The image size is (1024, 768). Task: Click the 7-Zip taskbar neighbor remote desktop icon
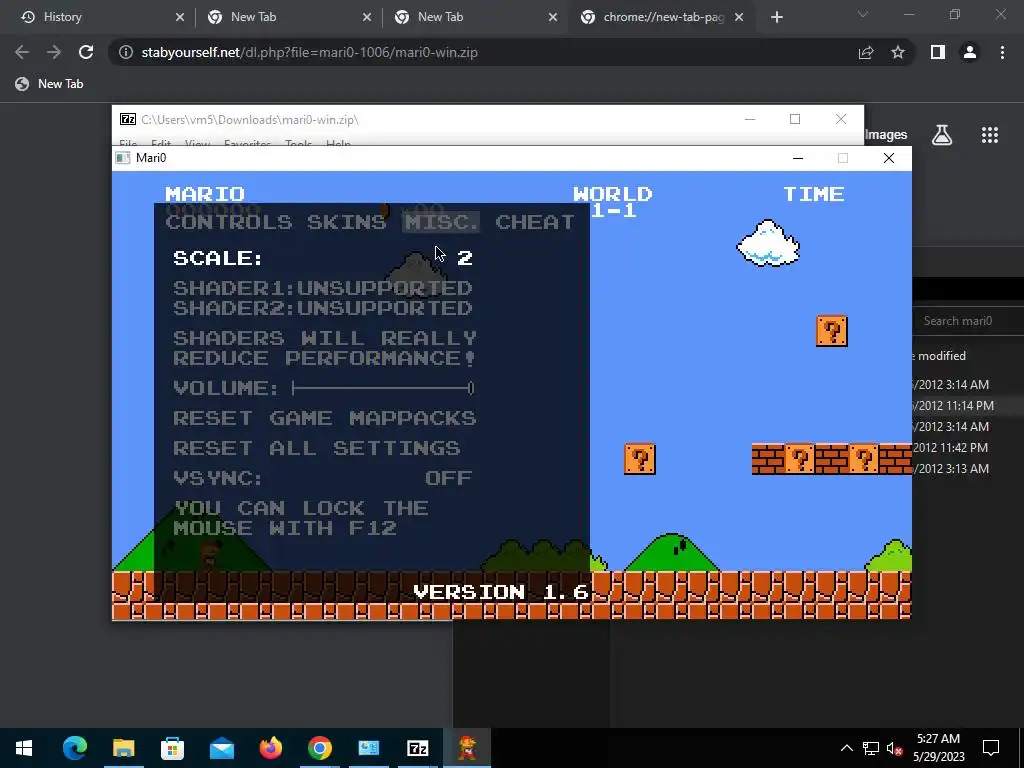tap(368, 748)
